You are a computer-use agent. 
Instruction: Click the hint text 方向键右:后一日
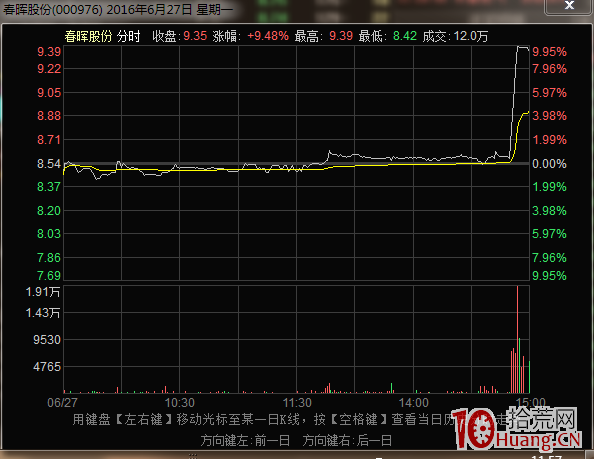[347, 440]
